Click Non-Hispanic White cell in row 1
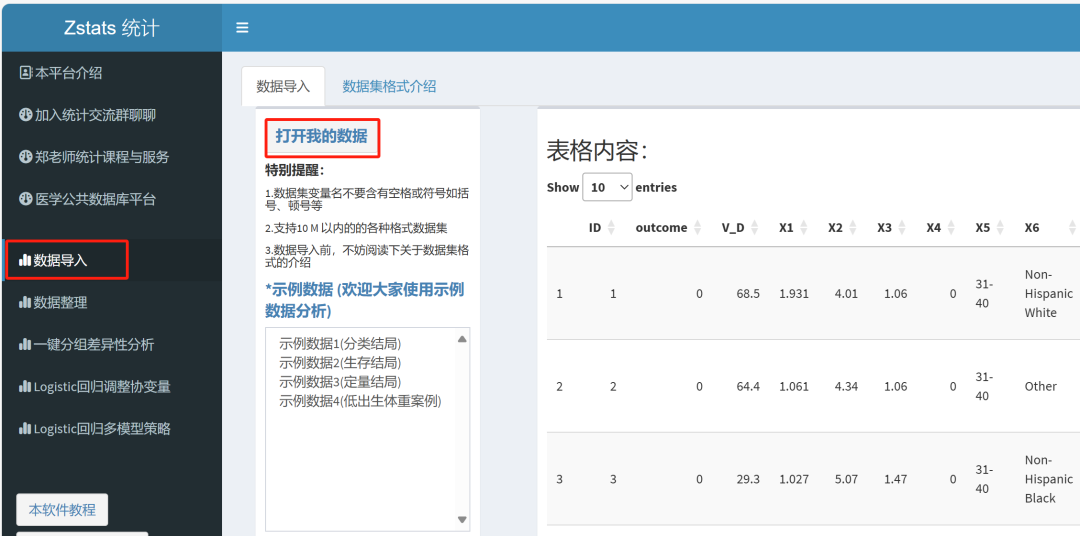This screenshot has height=536, width=1080. (1048, 293)
